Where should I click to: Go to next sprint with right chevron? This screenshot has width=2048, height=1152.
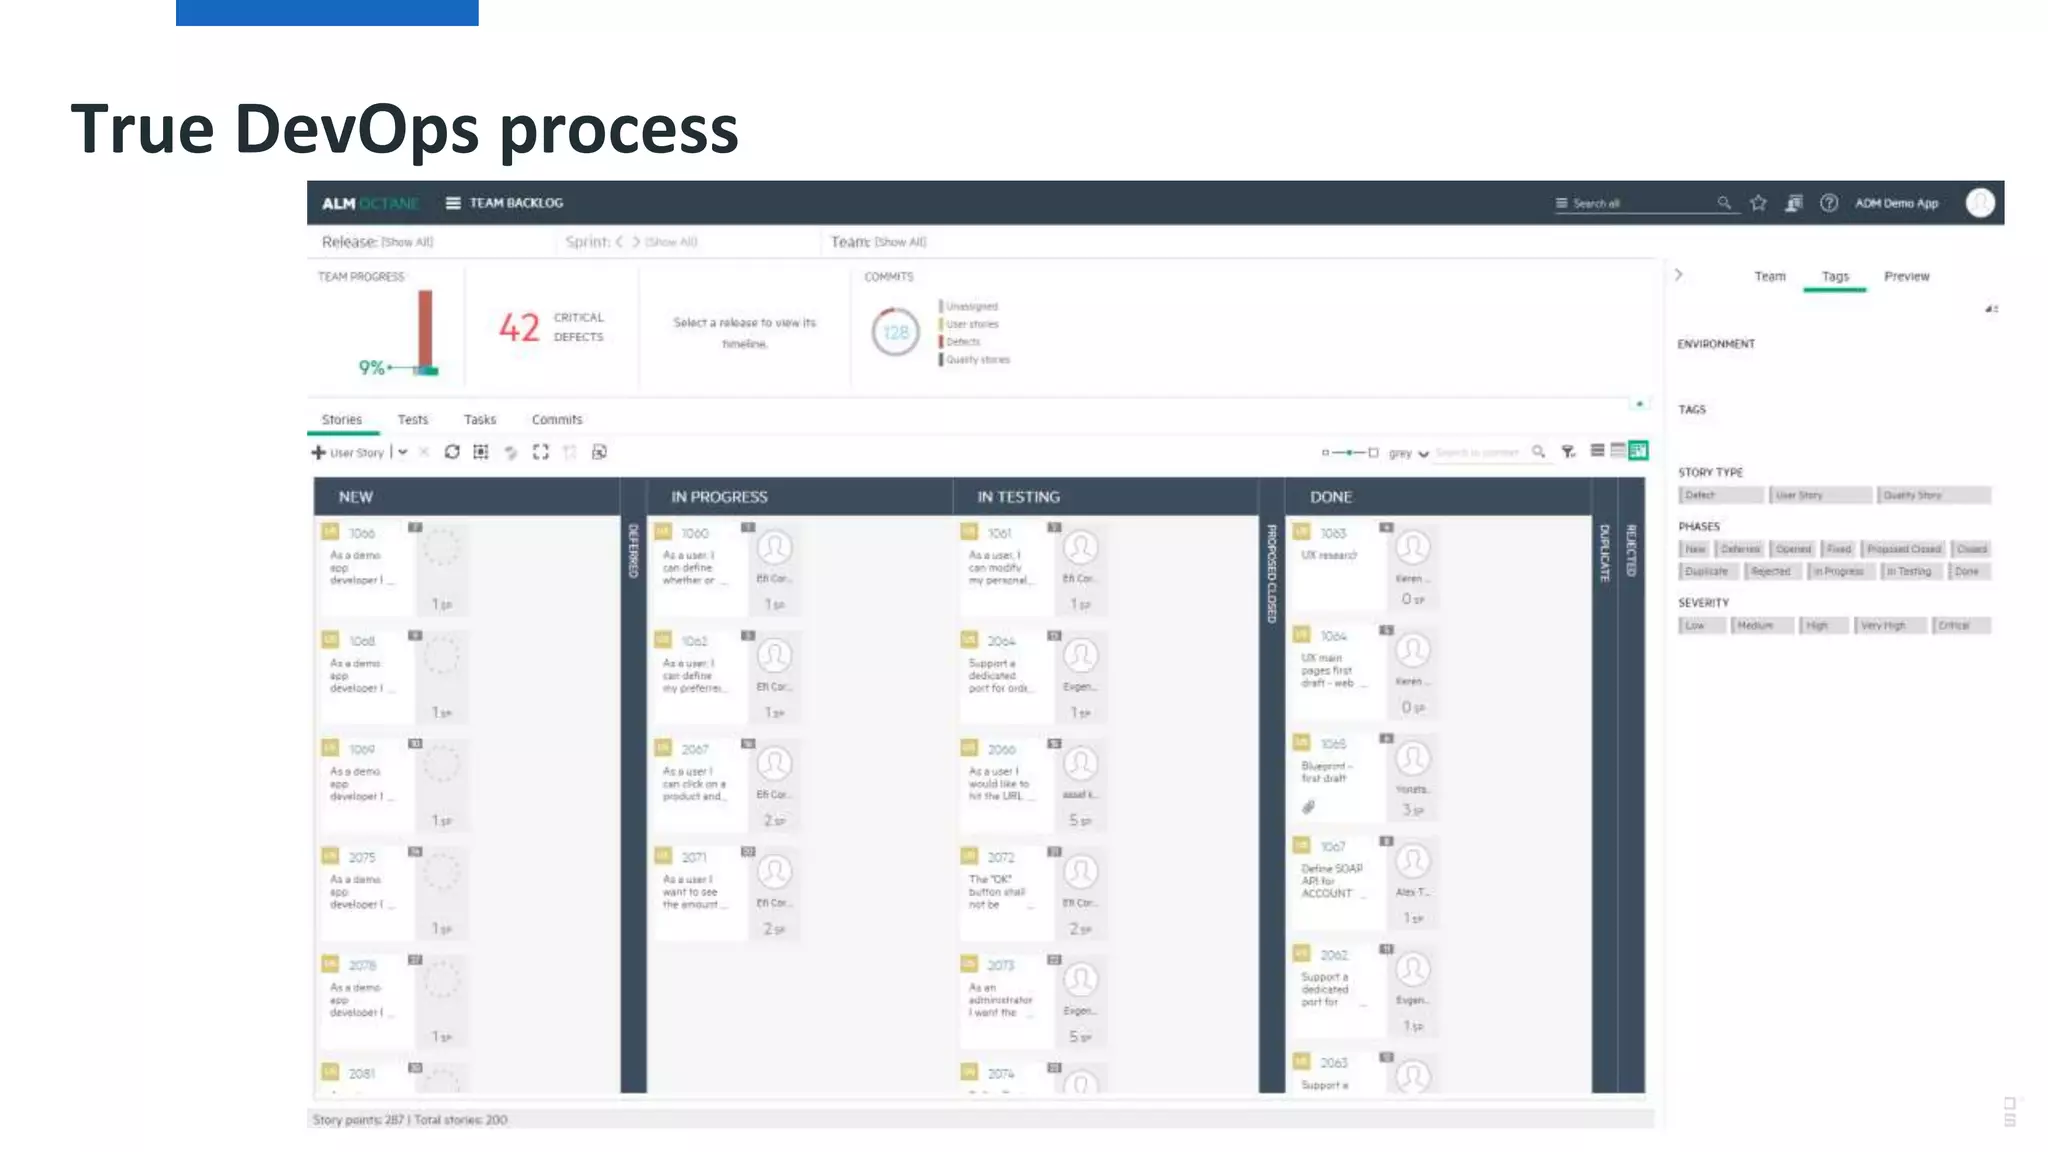click(636, 242)
